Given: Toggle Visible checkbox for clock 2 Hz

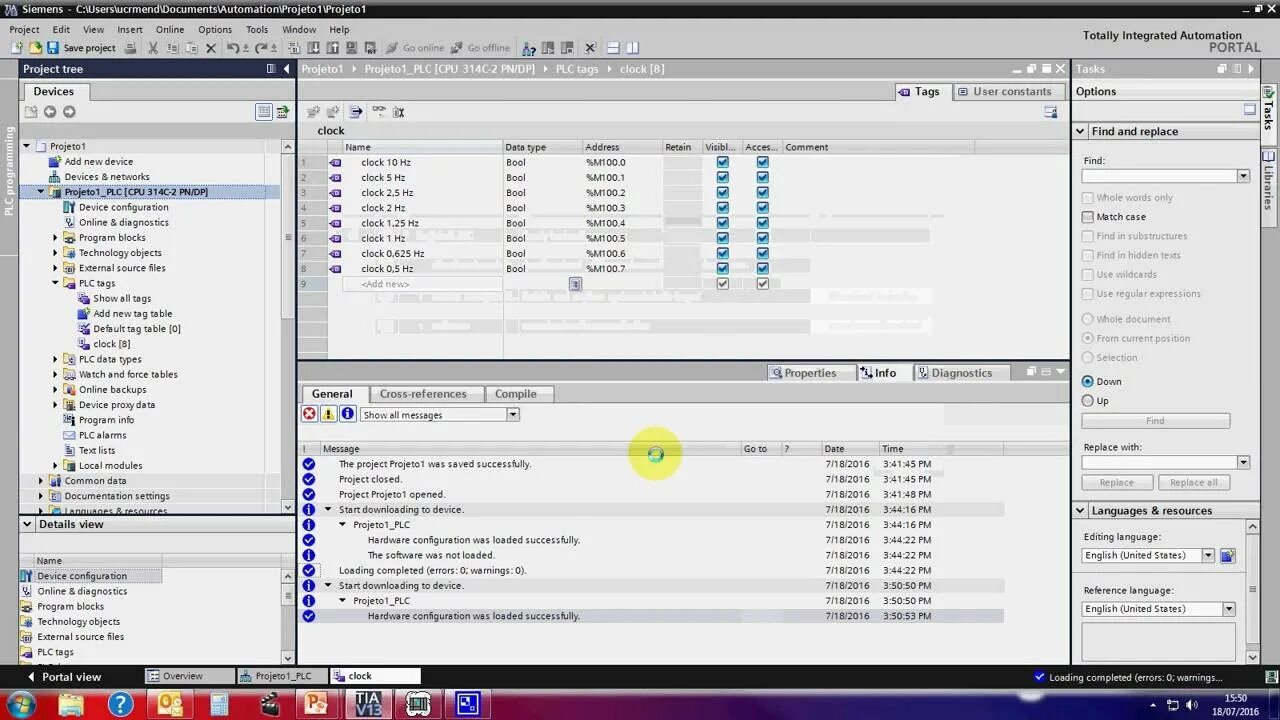Looking at the screenshot, I should pyautogui.click(x=723, y=208).
